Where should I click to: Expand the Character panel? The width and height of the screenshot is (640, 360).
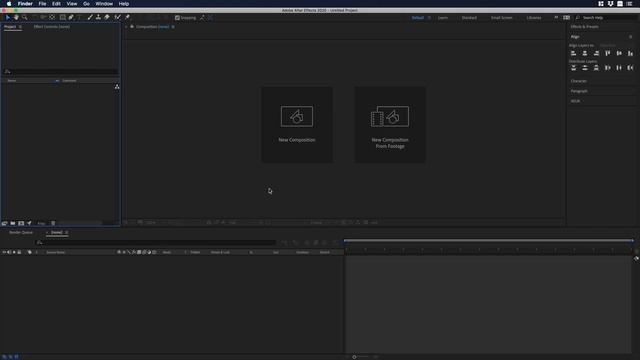pos(578,81)
